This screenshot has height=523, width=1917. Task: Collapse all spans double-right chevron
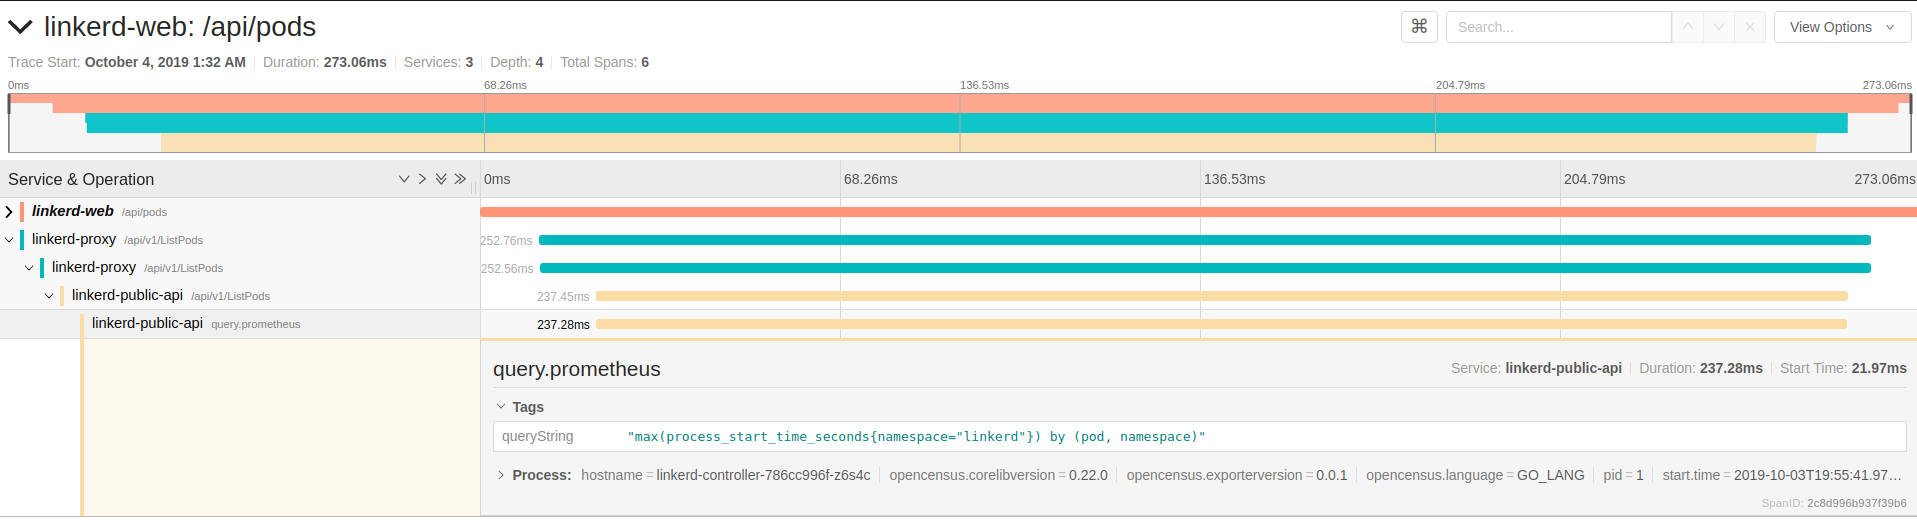coord(460,179)
